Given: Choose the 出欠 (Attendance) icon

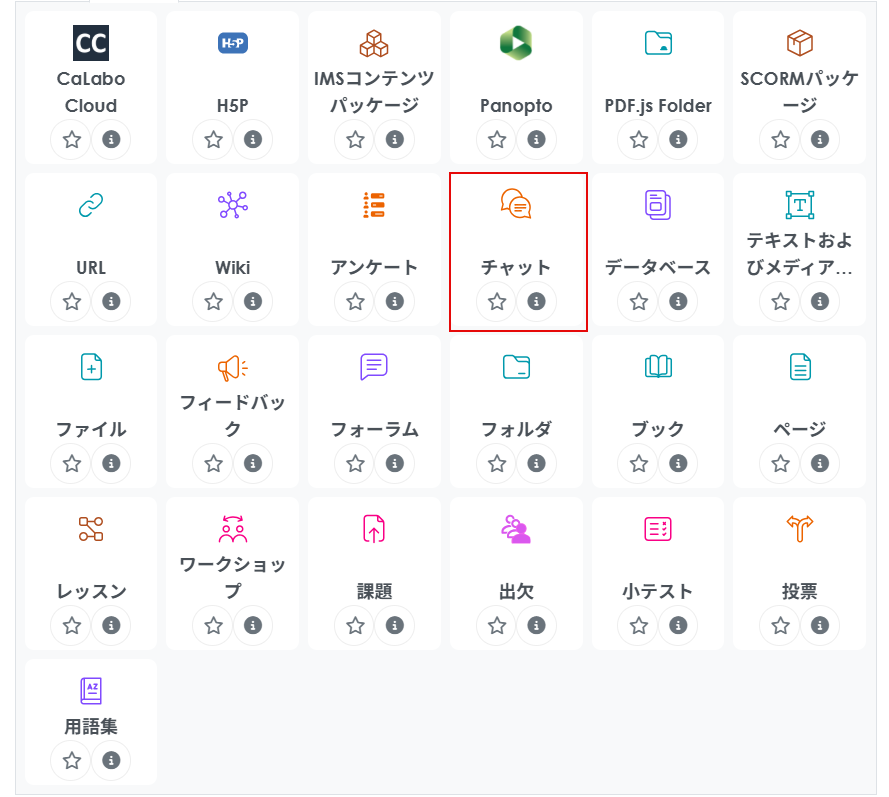Looking at the screenshot, I should [516, 529].
